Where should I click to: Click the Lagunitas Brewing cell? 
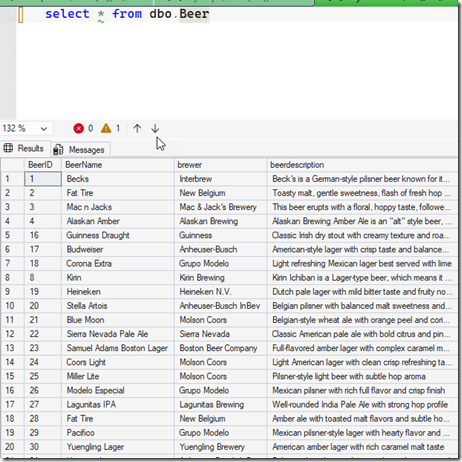(220, 405)
